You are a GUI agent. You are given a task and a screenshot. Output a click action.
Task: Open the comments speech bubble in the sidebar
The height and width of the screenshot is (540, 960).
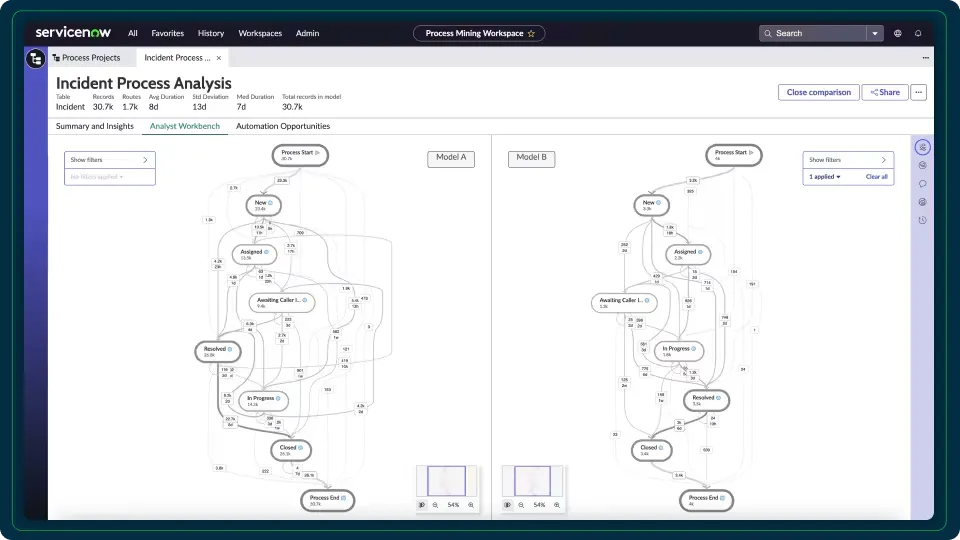[923, 184]
